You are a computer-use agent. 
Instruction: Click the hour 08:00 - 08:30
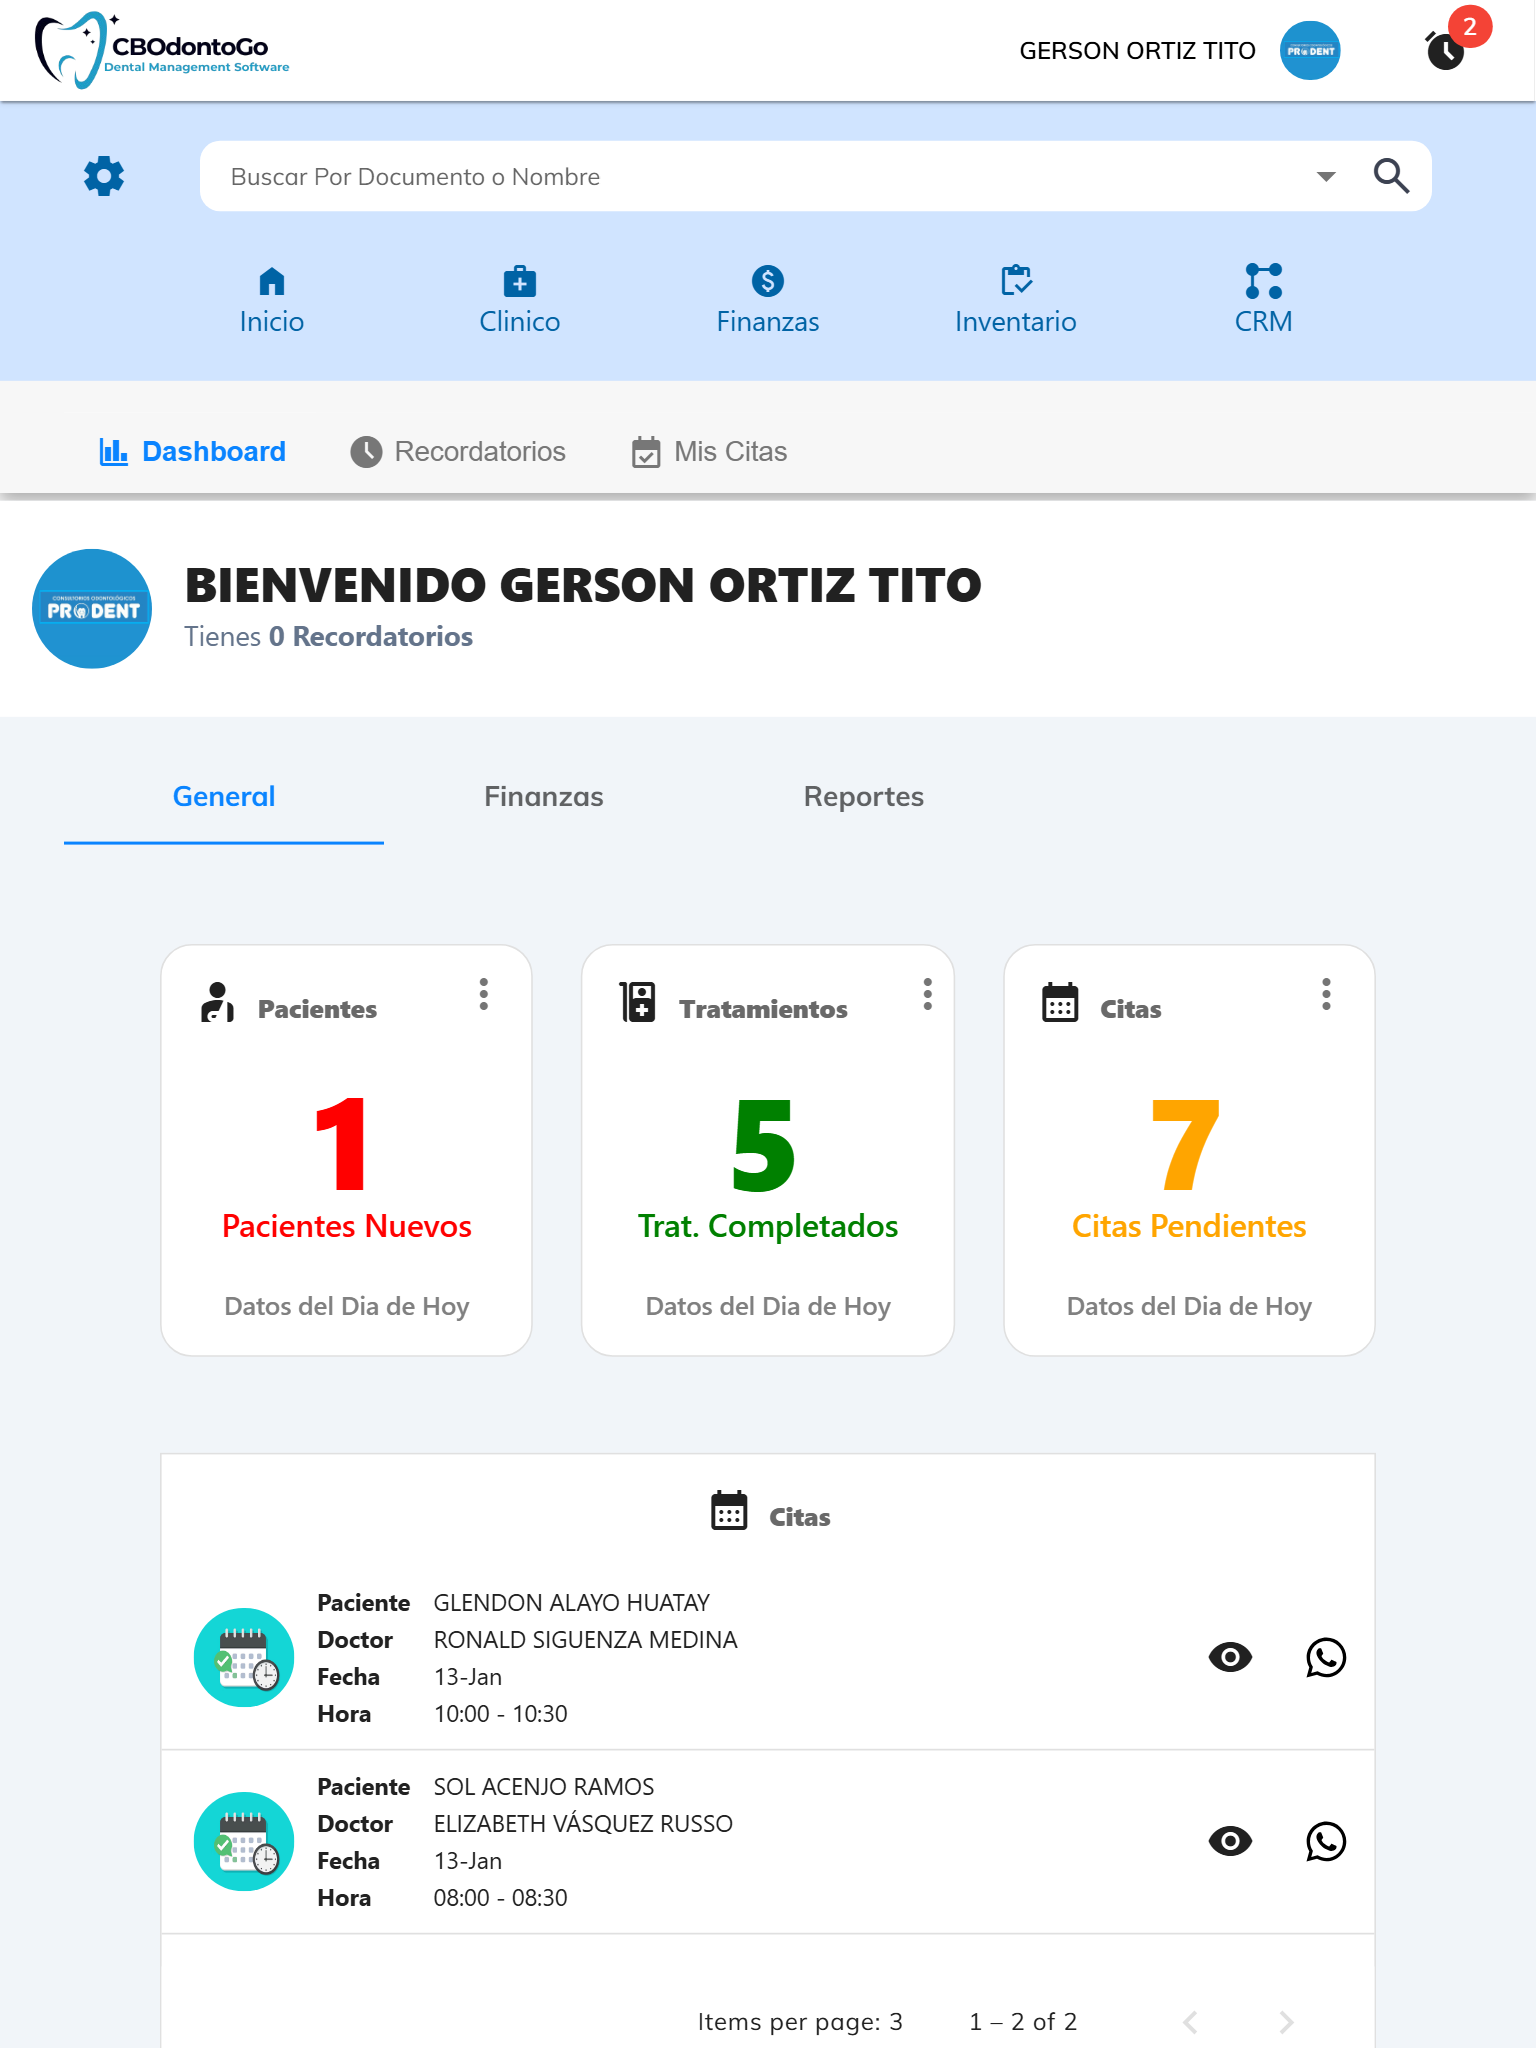pyautogui.click(x=500, y=1898)
